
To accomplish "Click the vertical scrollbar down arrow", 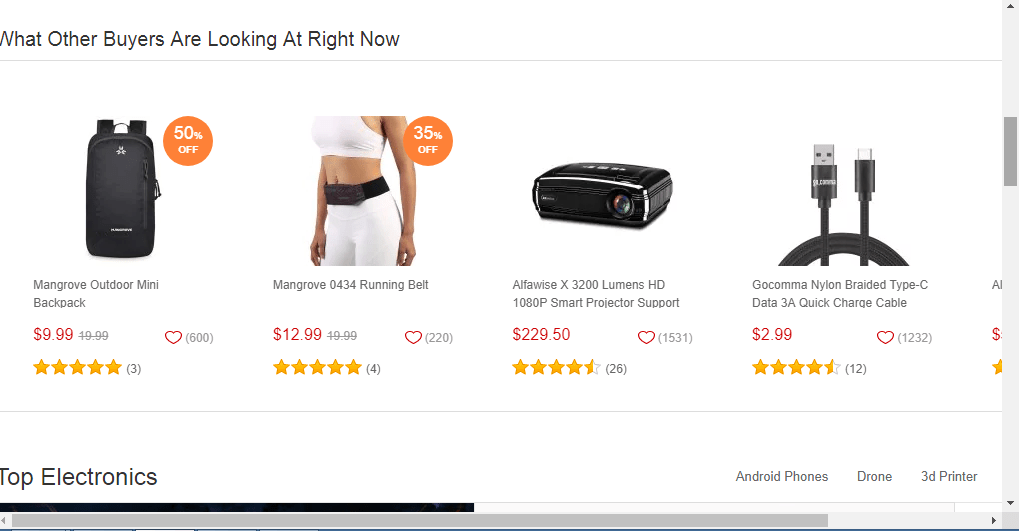I will [1010, 503].
